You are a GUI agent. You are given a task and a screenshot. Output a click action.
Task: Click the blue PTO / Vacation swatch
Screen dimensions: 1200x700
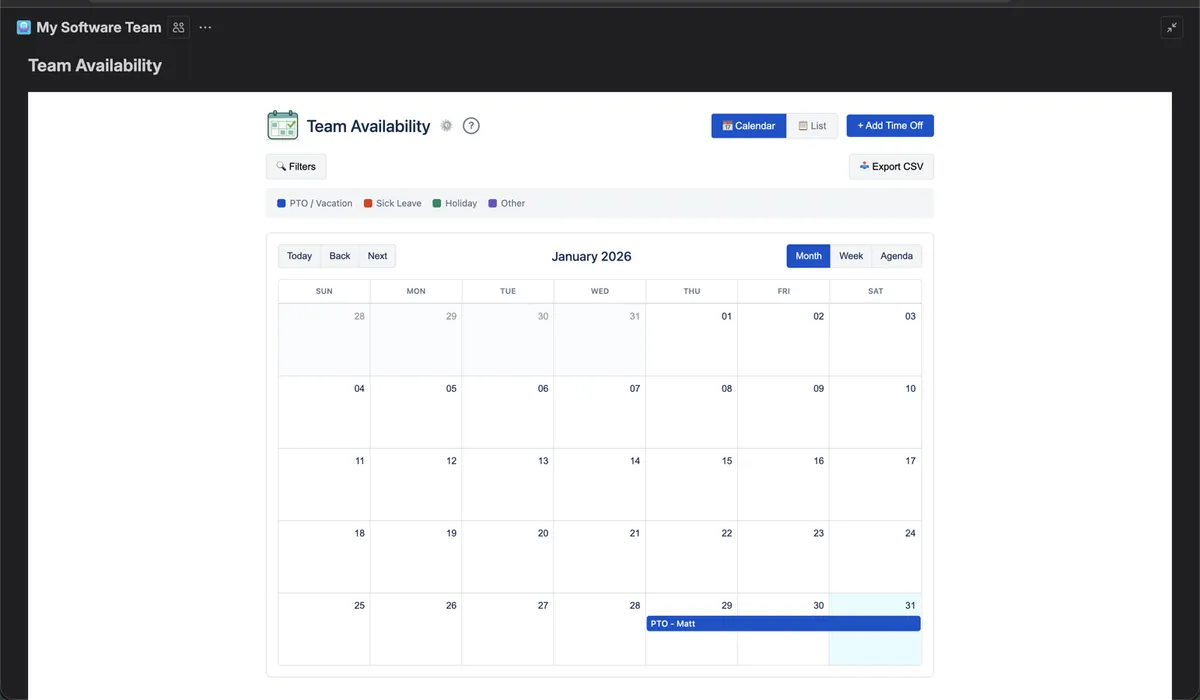281,203
